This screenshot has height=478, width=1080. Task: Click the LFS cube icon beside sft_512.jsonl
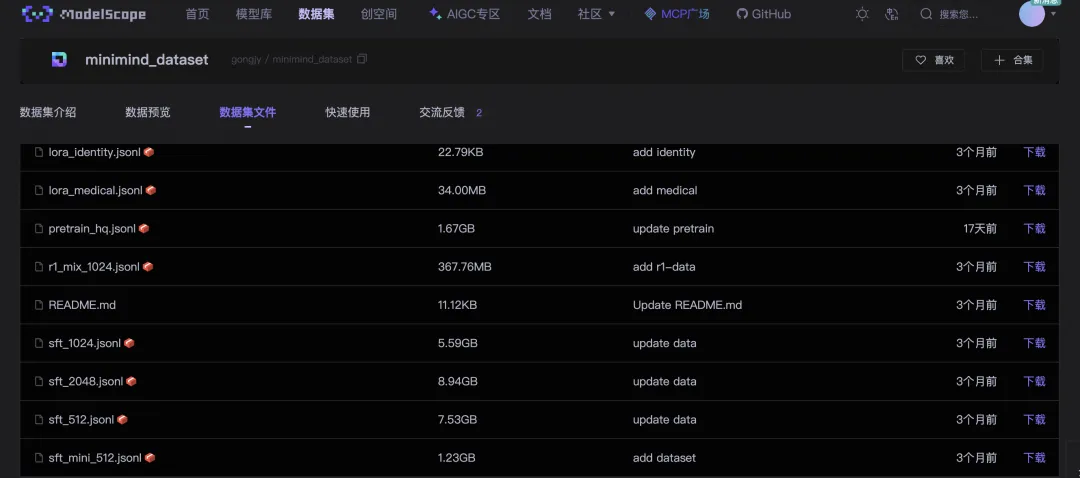[122, 419]
